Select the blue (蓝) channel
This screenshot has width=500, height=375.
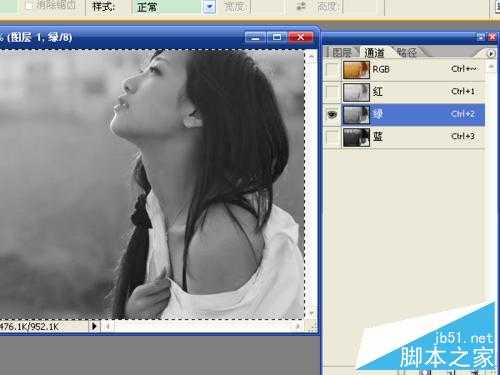(x=413, y=137)
